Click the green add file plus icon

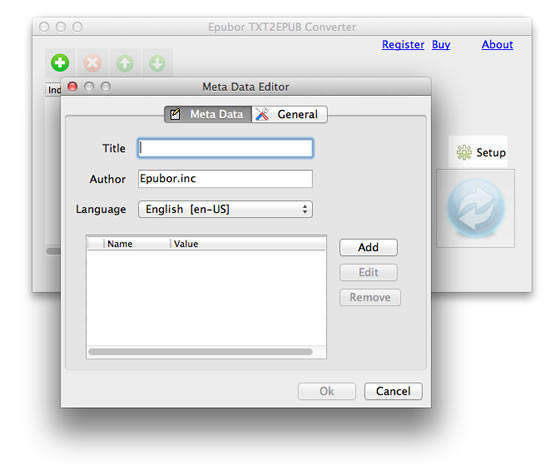60,63
